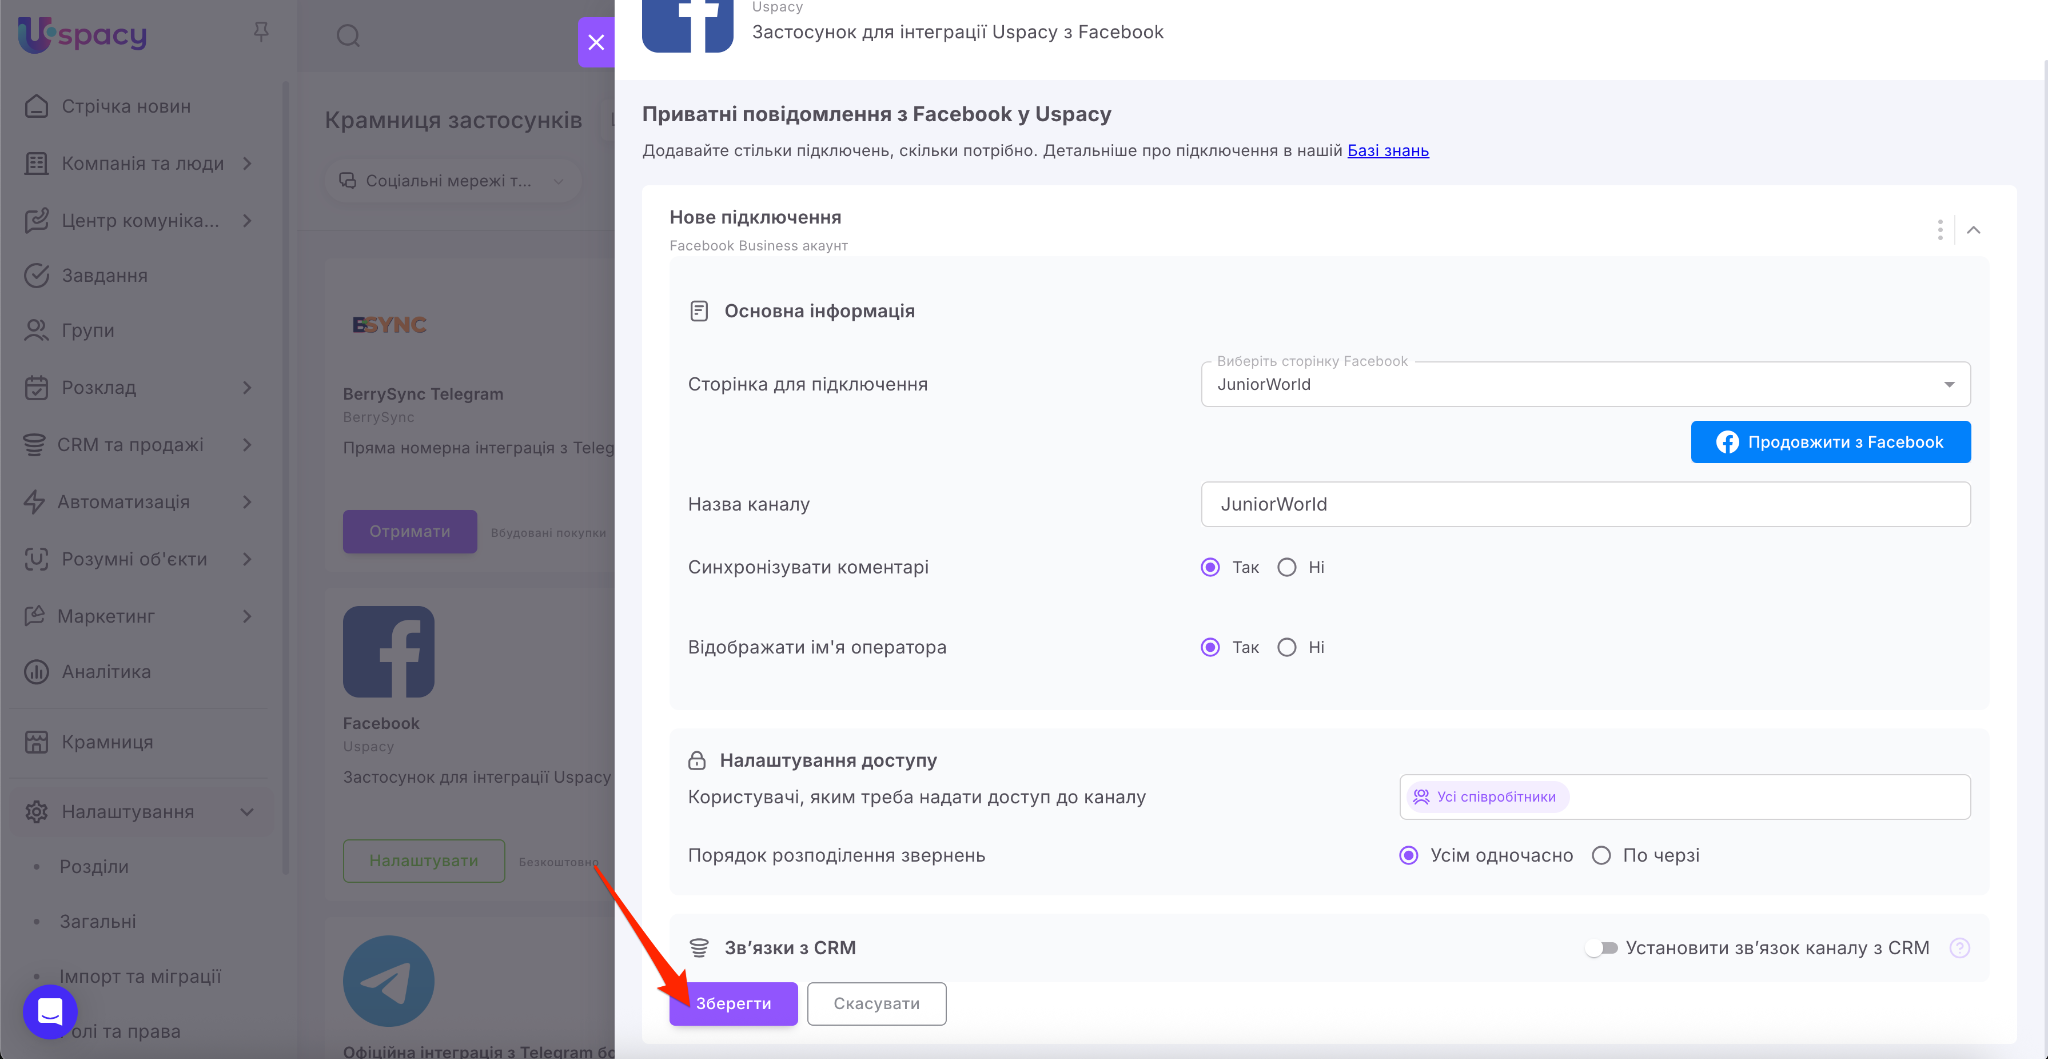The height and width of the screenshot is (1059, 2048).
Task: Open Крамниця in the sidebar
Action: (107, 742)
